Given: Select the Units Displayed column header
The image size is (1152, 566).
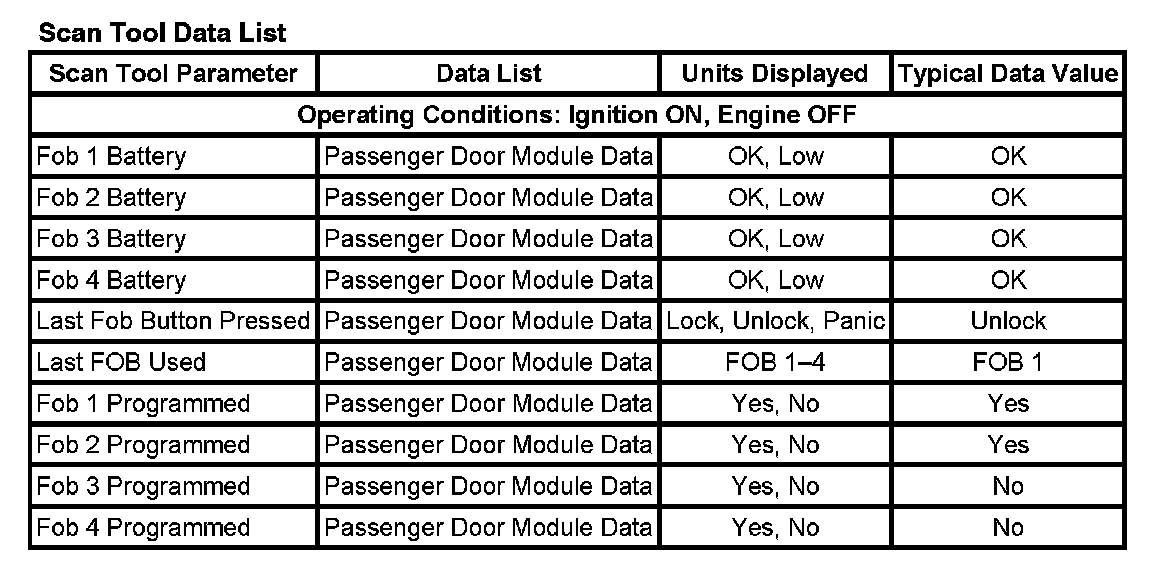Looking at the screenshot, I should click(774, 74).
